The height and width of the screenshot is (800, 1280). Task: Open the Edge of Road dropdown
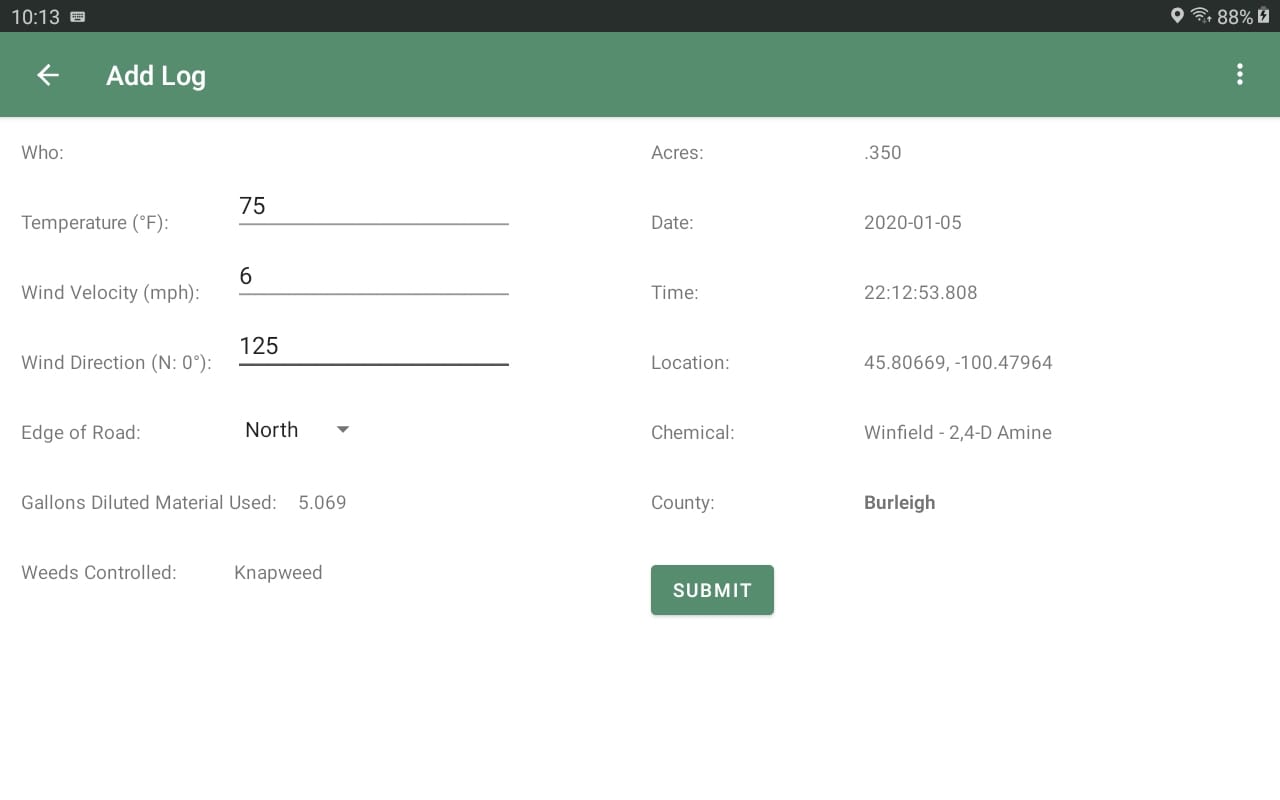click(295, 429)
